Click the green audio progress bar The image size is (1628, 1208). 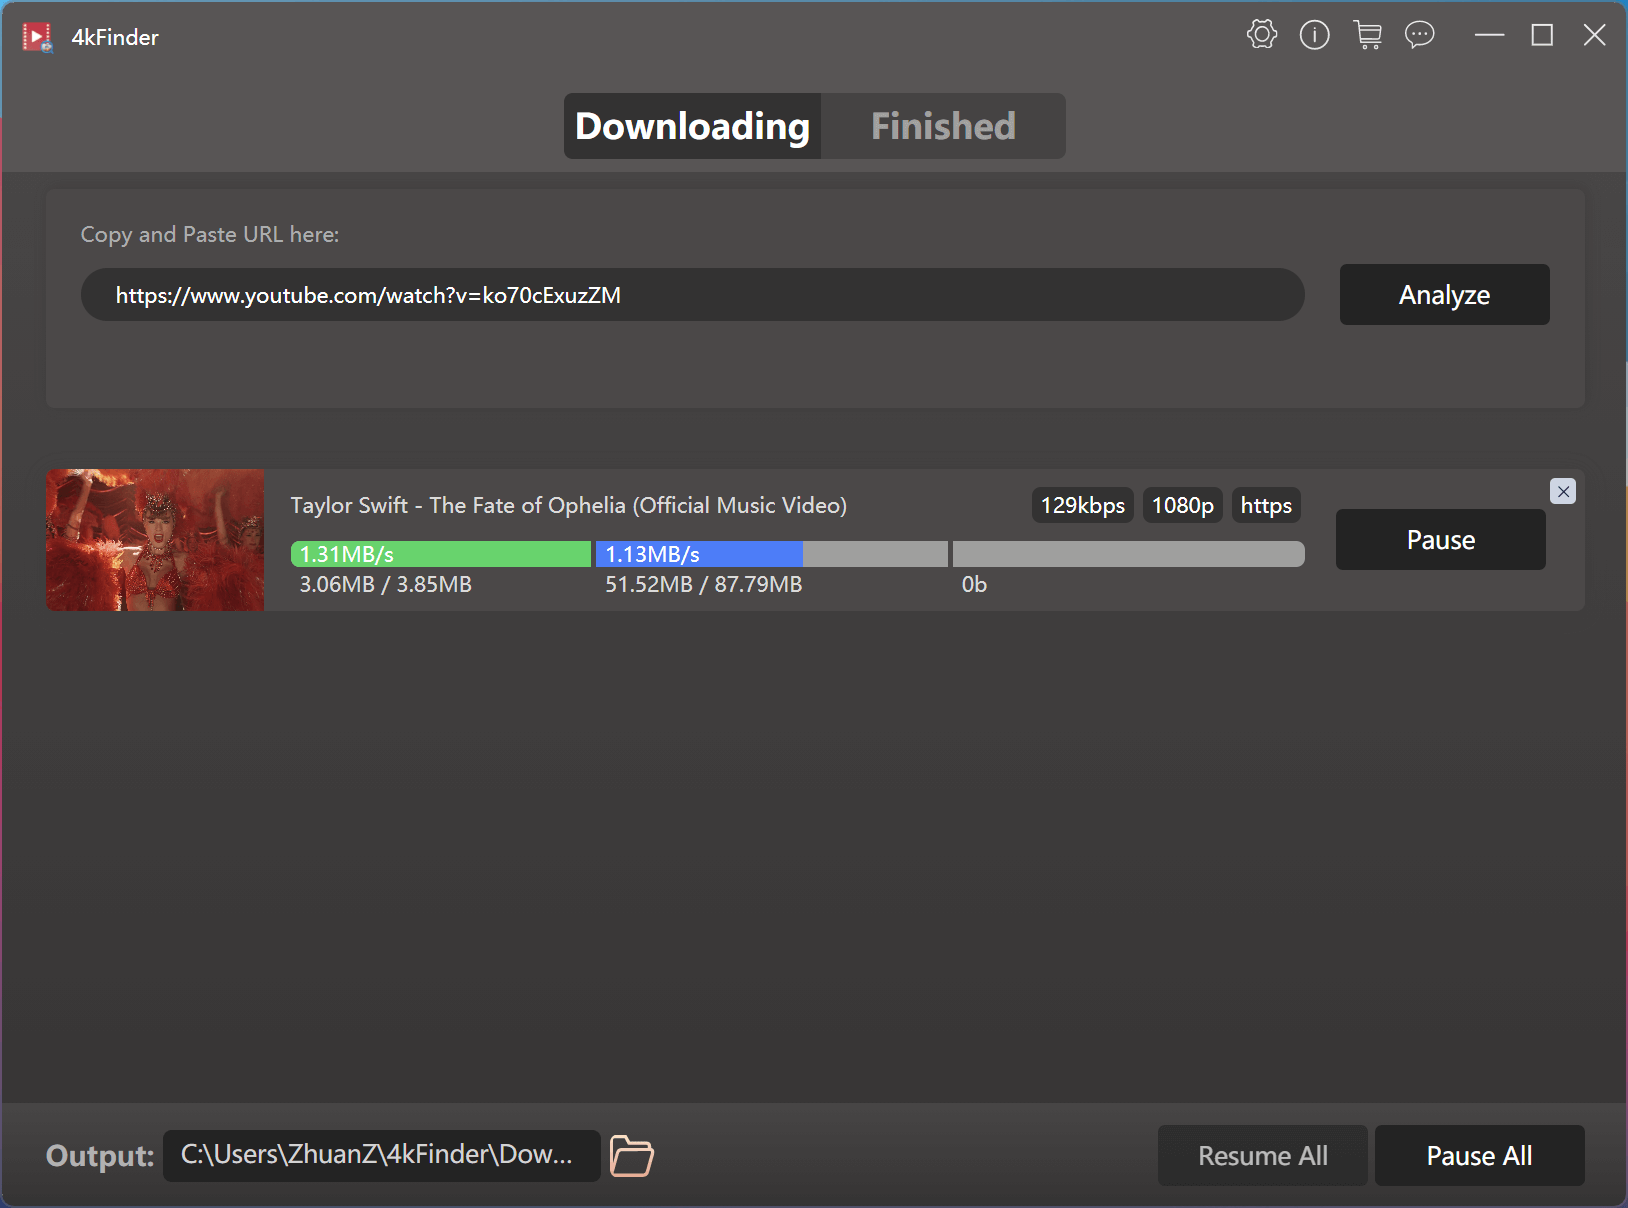pos(441,554)
